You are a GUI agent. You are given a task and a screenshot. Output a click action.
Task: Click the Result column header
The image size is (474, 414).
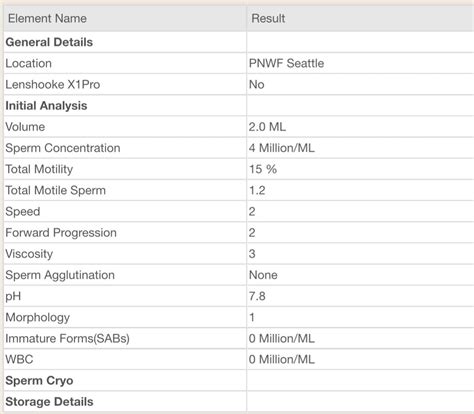(268, 18)
